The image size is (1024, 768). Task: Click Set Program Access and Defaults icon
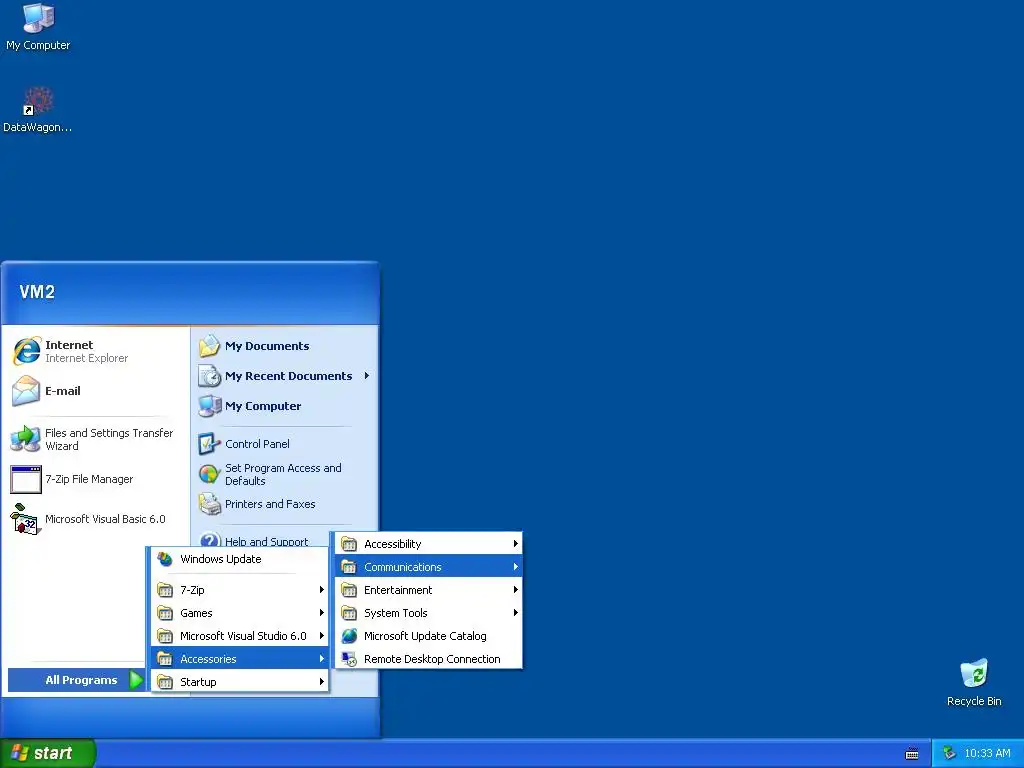pos(210,474)
